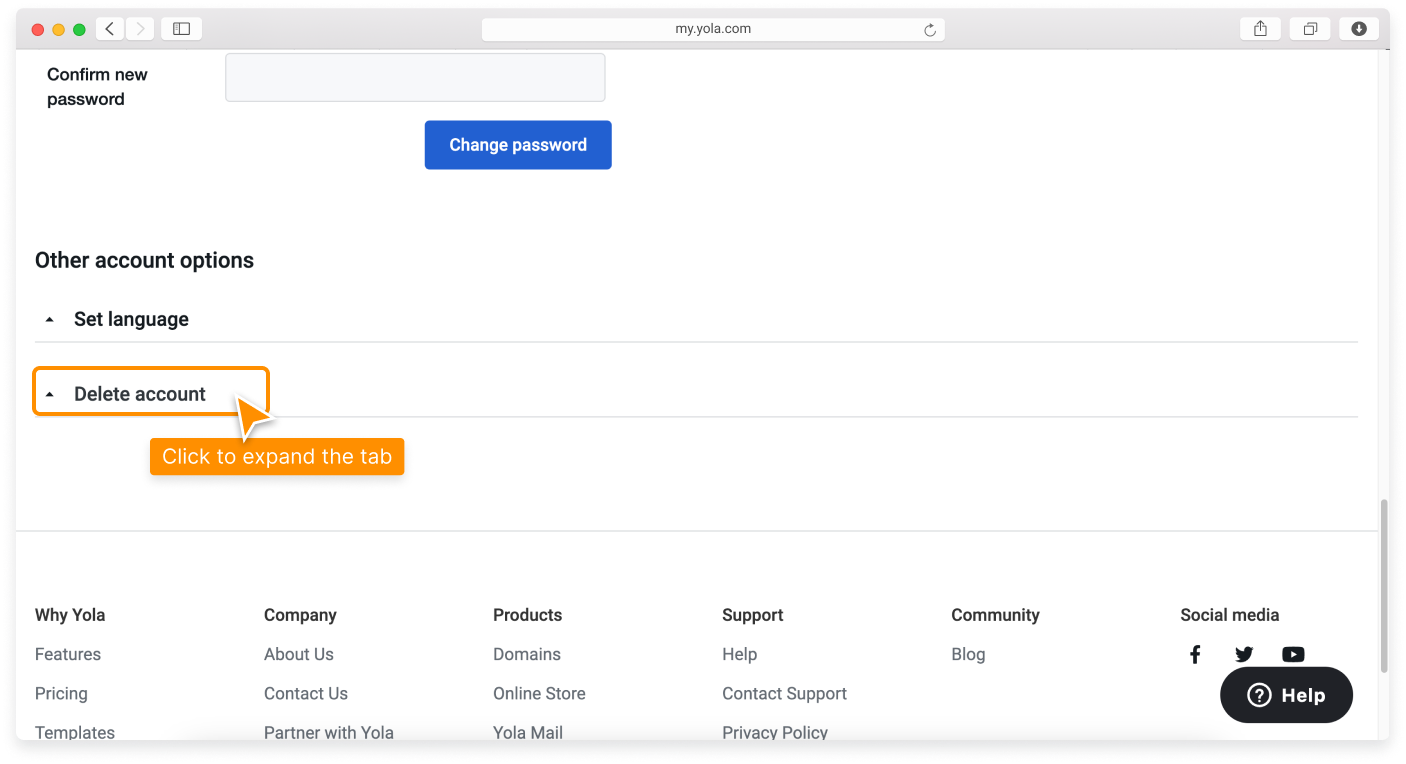1406x764 pixels.
Task: Focus the Confirm new password field
Action: pos(415,78)
